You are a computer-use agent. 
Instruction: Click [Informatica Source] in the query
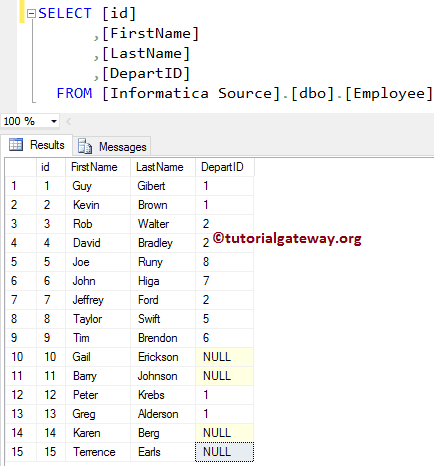[x=191, y=93]
